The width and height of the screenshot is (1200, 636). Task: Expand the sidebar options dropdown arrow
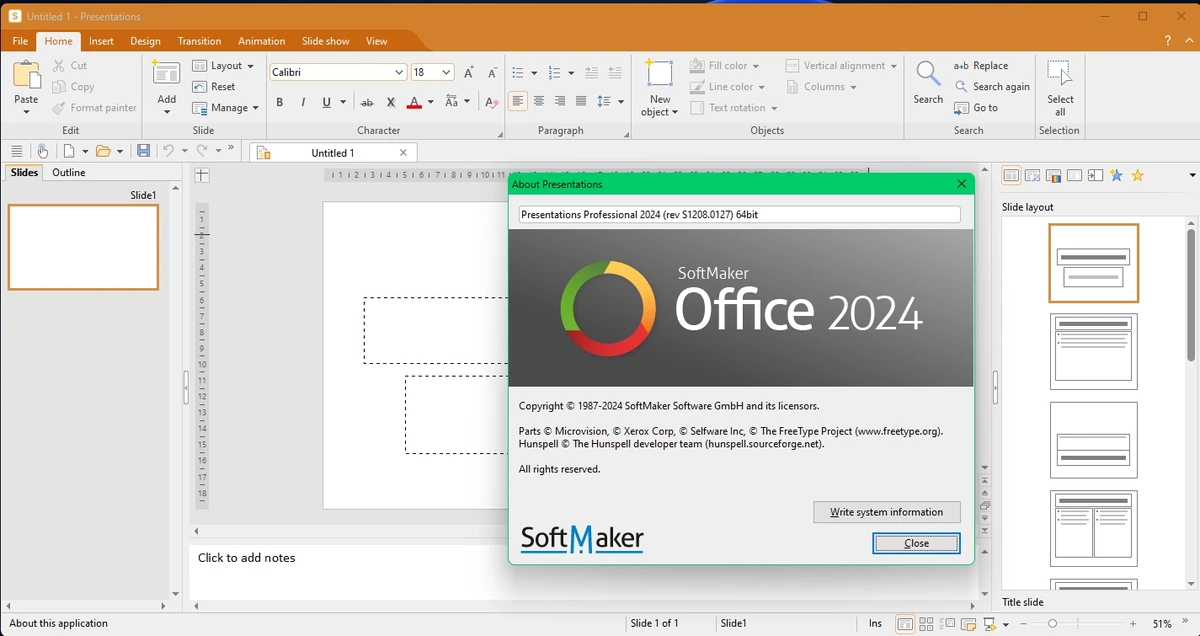tap(1192, 175)
